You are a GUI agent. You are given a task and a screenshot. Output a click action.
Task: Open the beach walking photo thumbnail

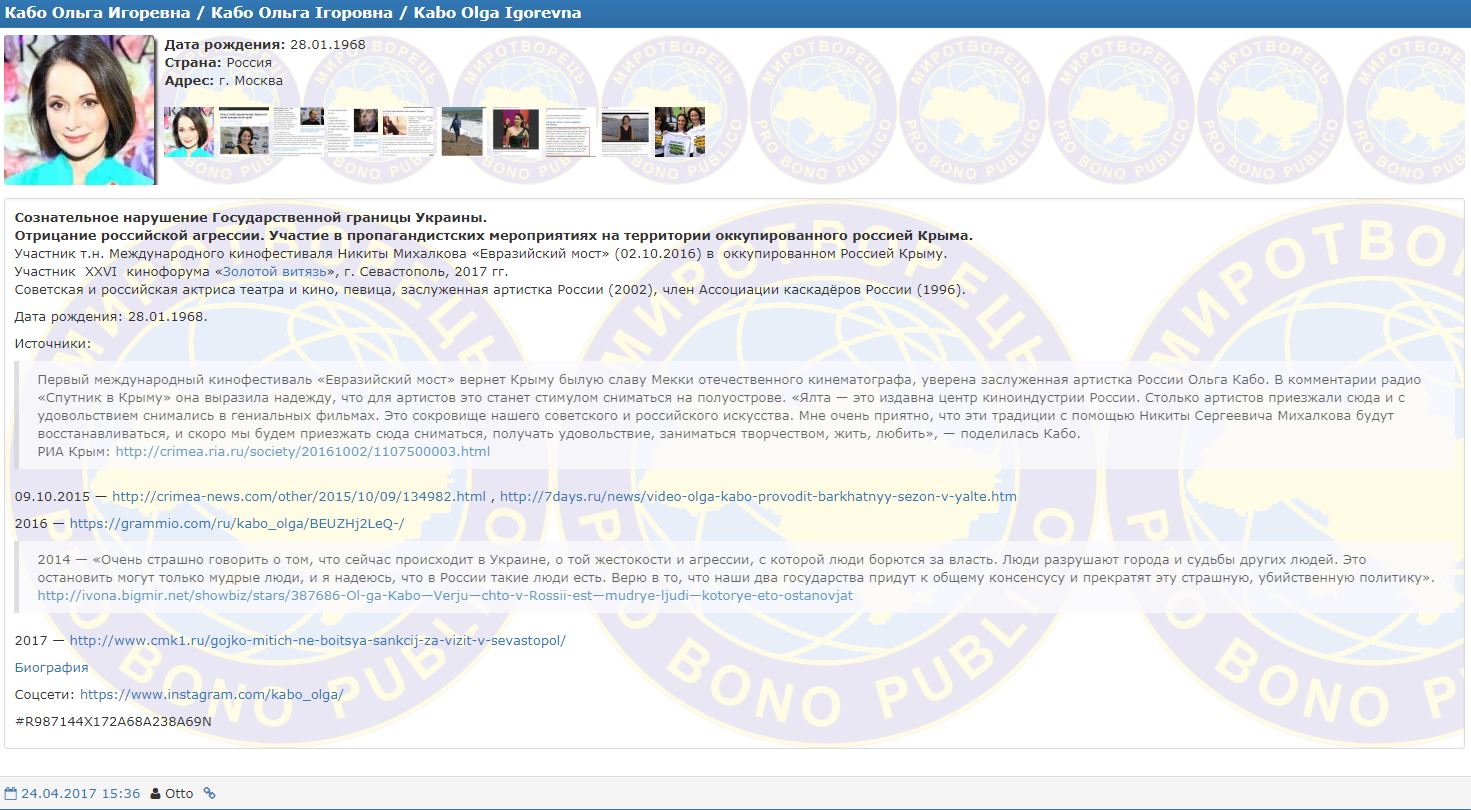pos(463,132)
